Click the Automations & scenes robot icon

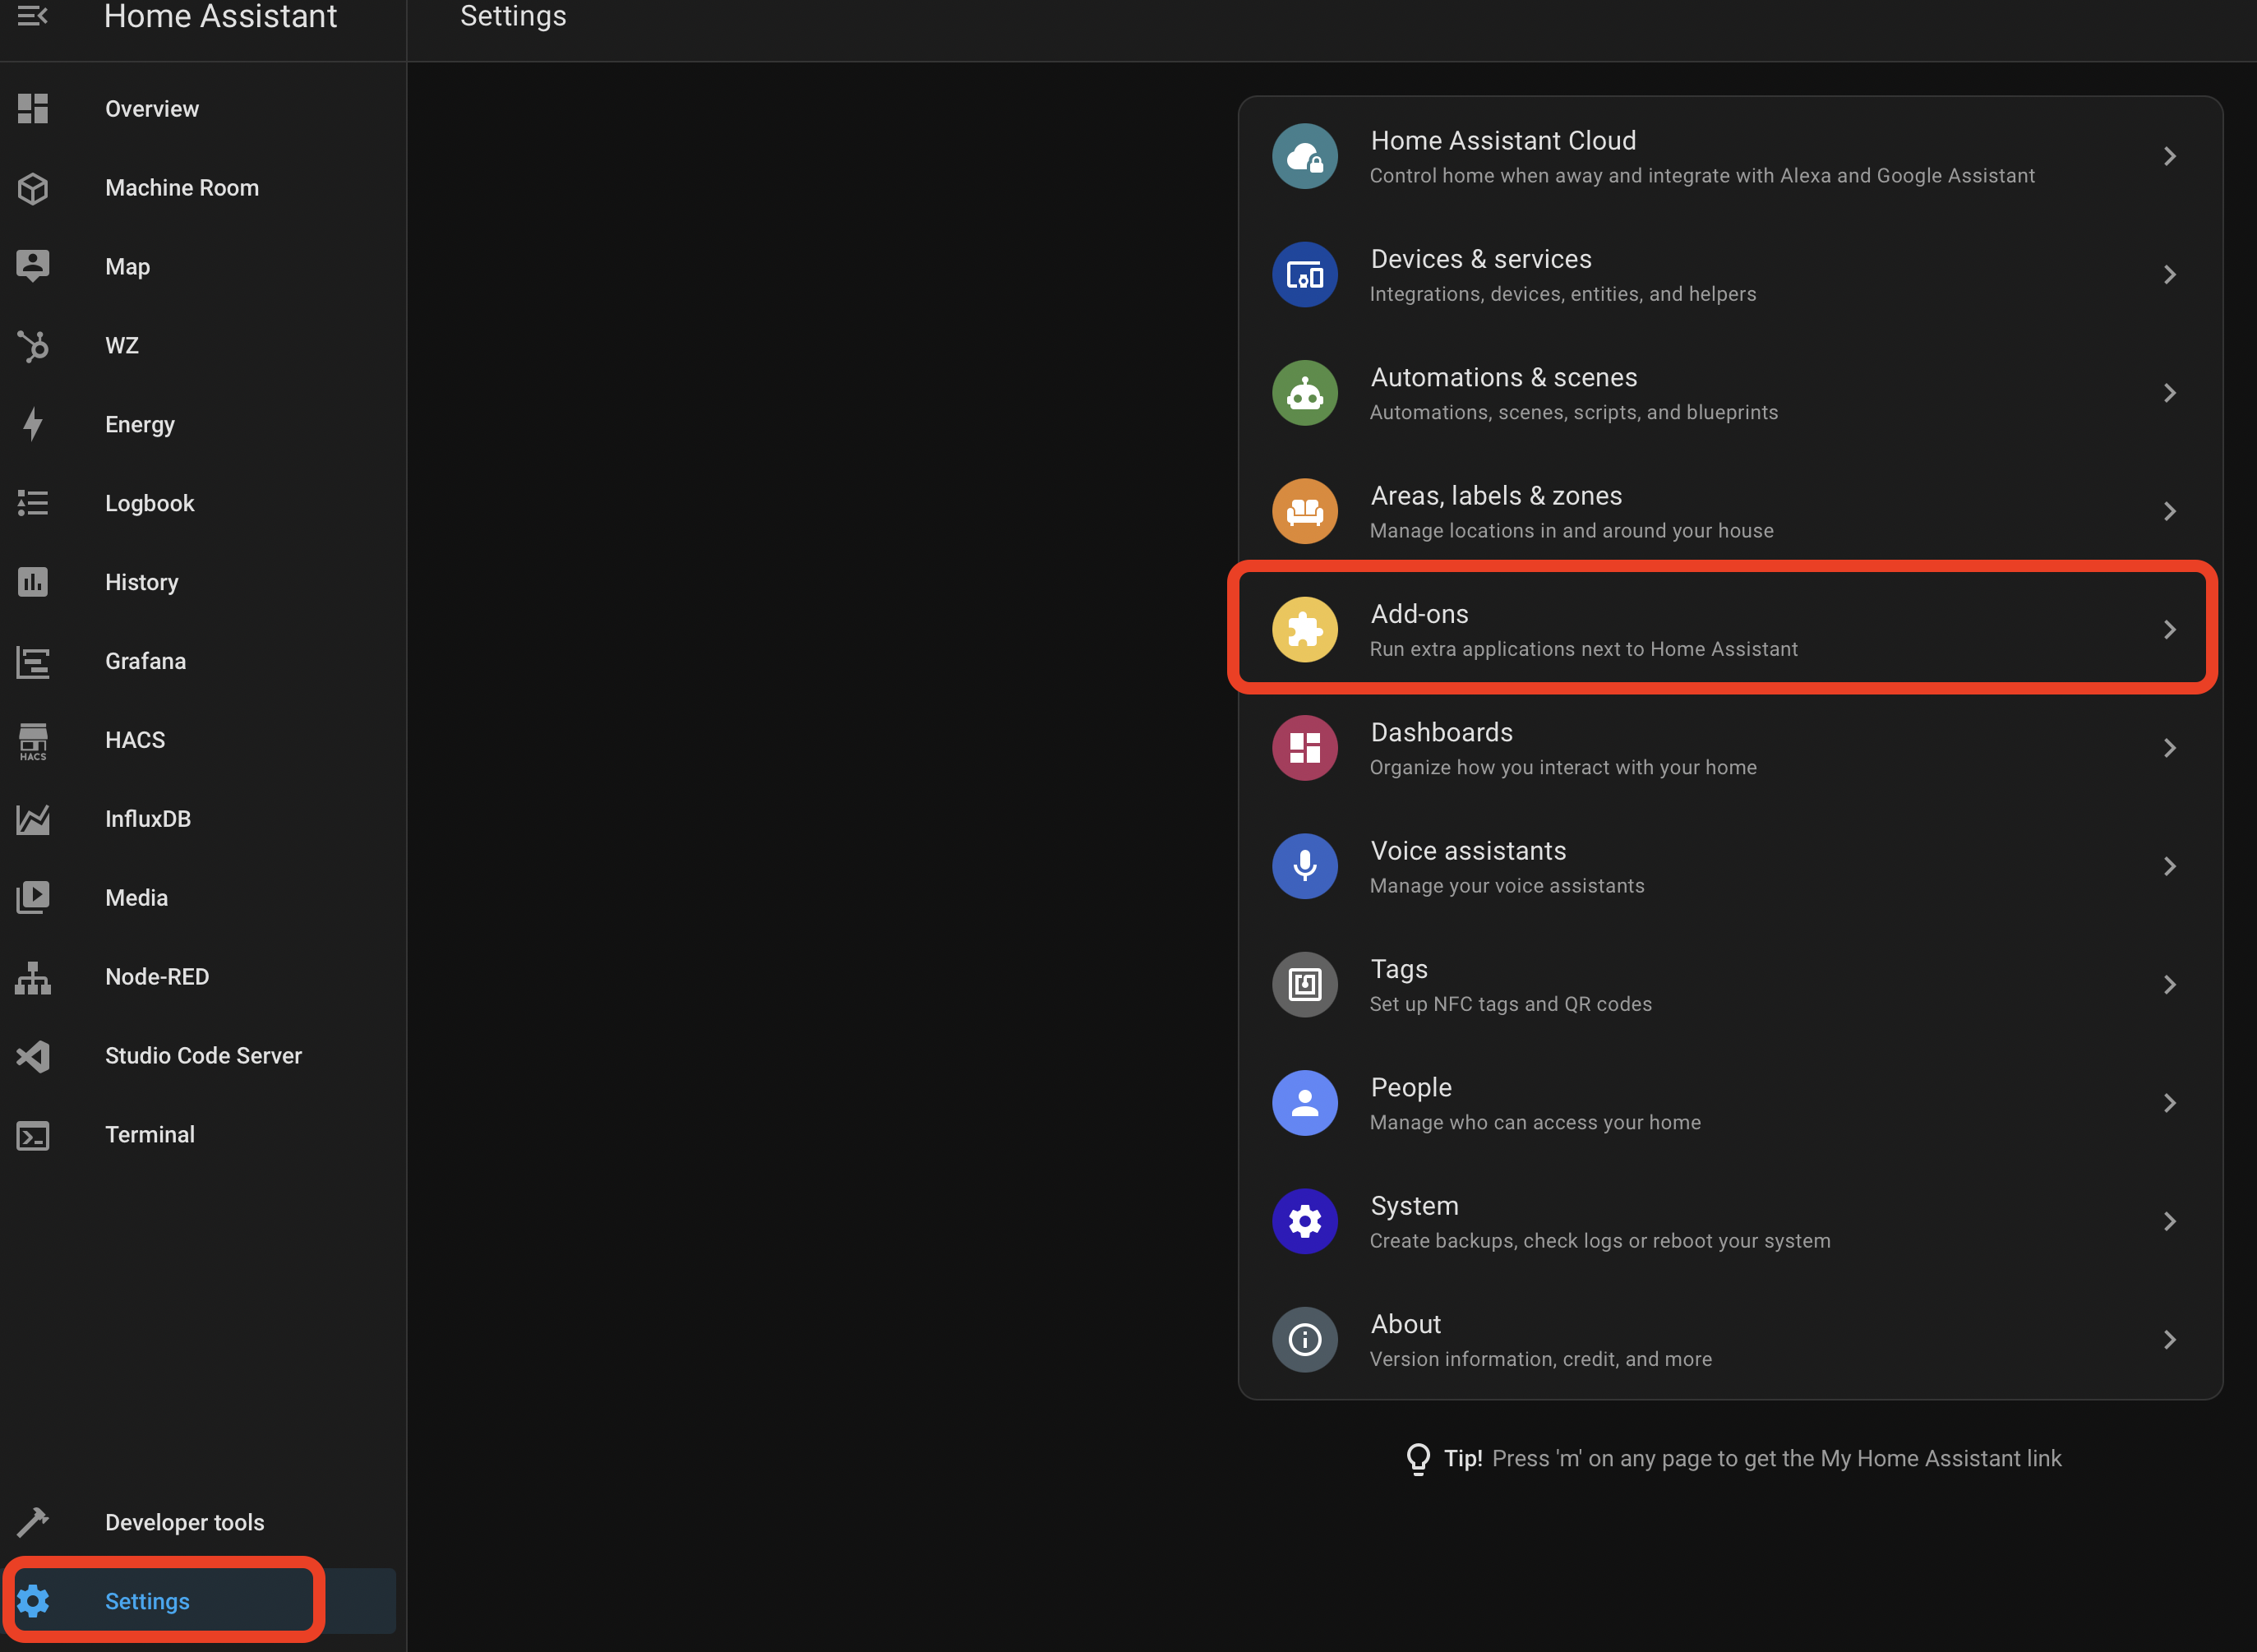(x=1305, y=392)
